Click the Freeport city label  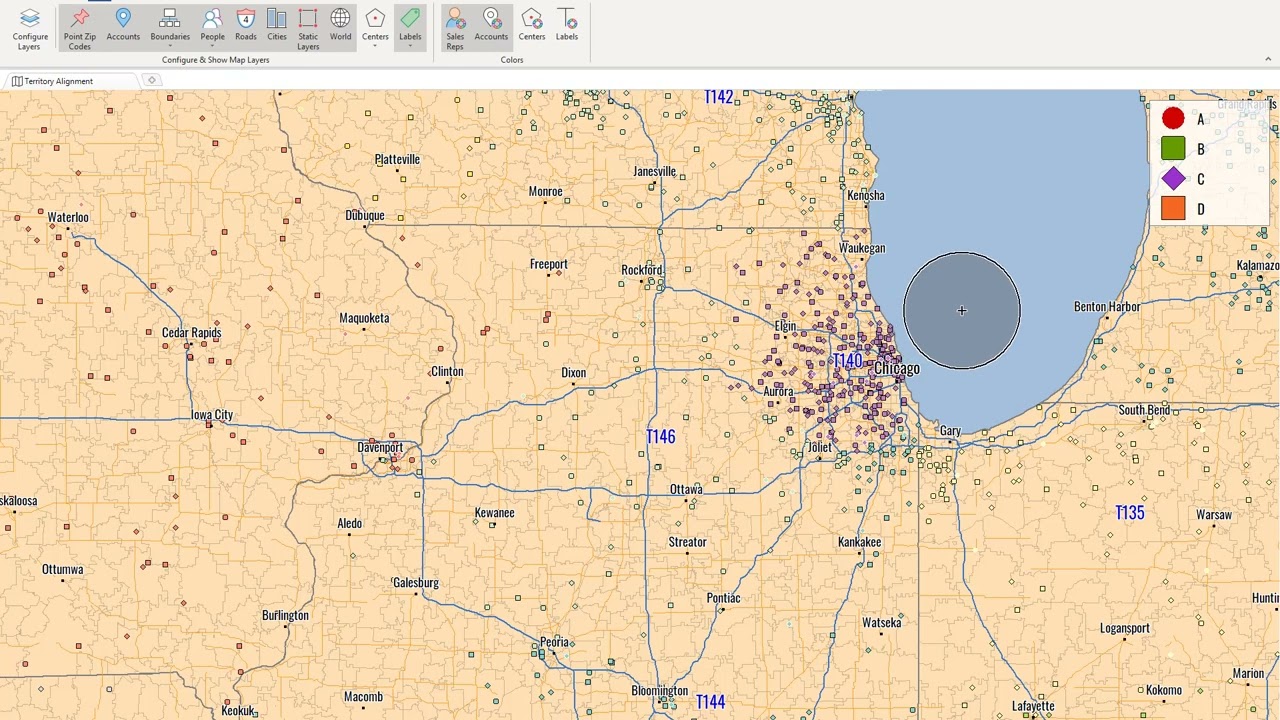coord(549,264)
